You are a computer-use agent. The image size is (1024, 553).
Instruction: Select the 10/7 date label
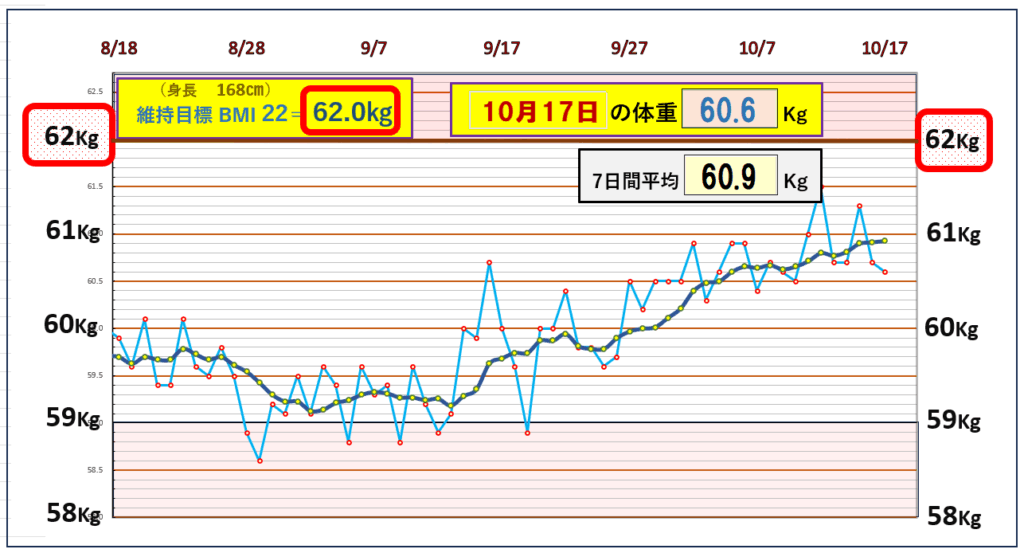click(757, 48)
